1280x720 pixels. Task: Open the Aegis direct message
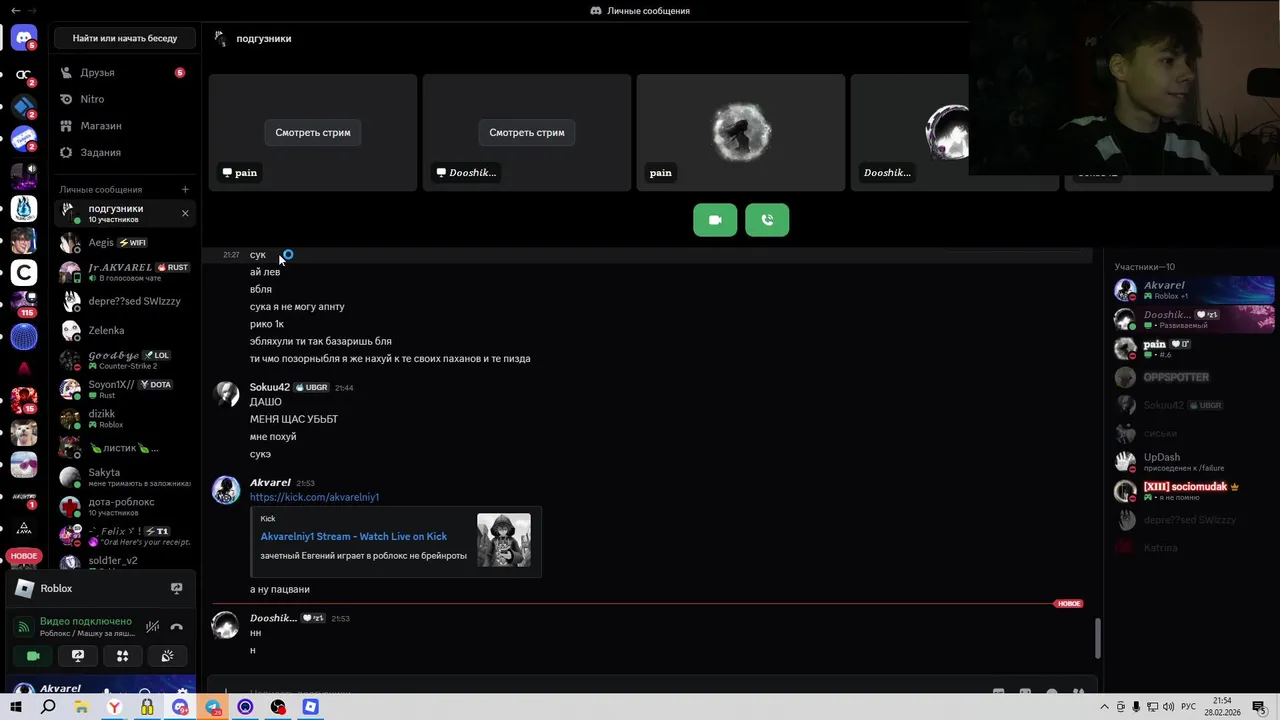pos(124,243)
